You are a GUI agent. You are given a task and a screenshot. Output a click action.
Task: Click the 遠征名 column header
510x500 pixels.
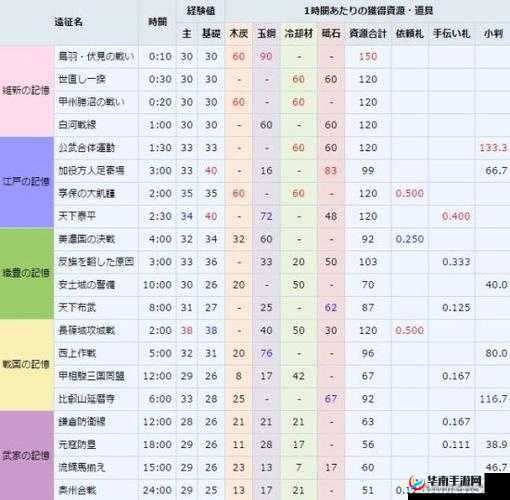pyautogui.click(x=69, y=22)
